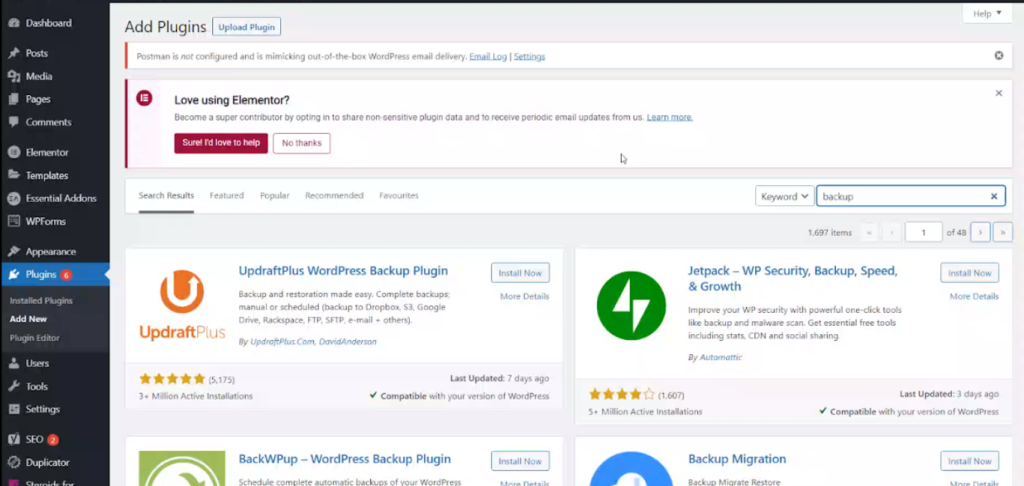Open Automattic author link
This screenshot has width=1024, height=486.
pyautogui.click(x=721, y=357)
